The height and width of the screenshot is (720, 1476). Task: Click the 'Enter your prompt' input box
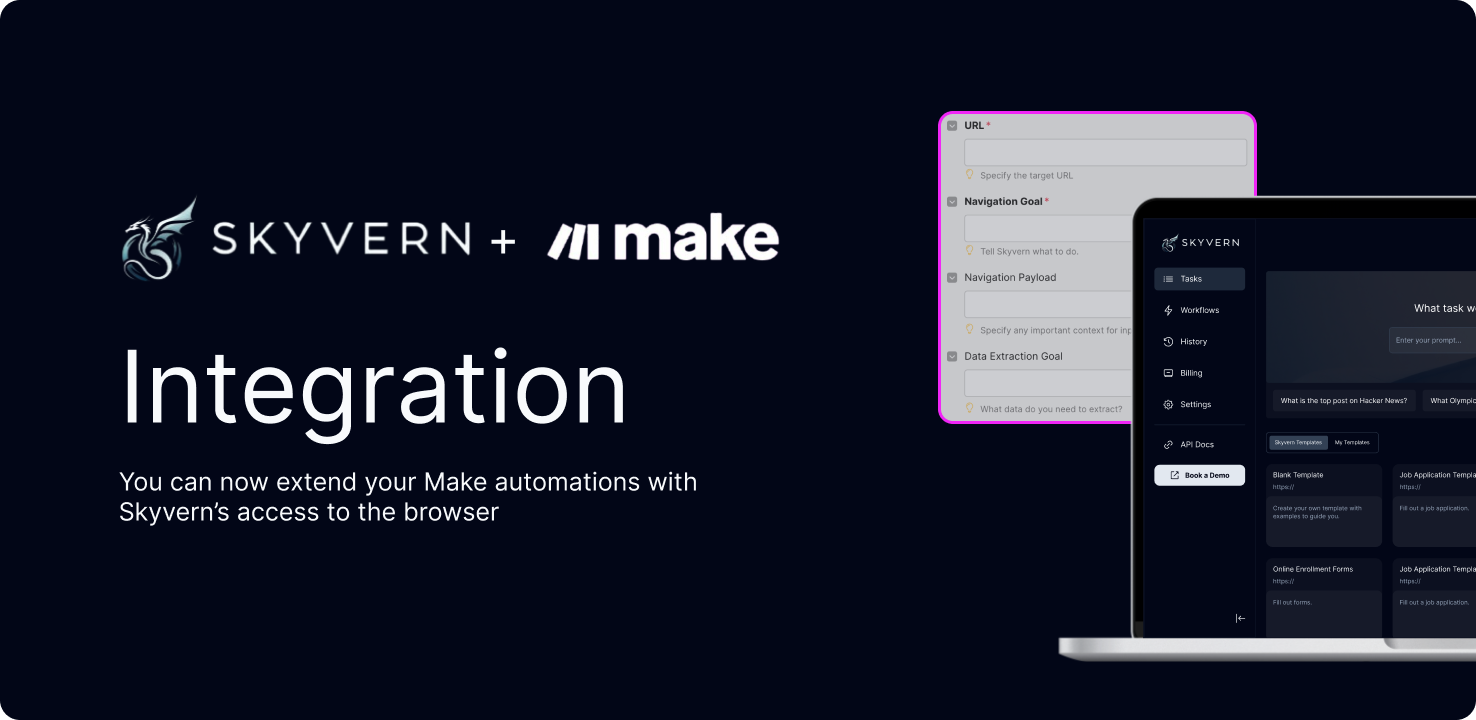[x=1432, y=340]
